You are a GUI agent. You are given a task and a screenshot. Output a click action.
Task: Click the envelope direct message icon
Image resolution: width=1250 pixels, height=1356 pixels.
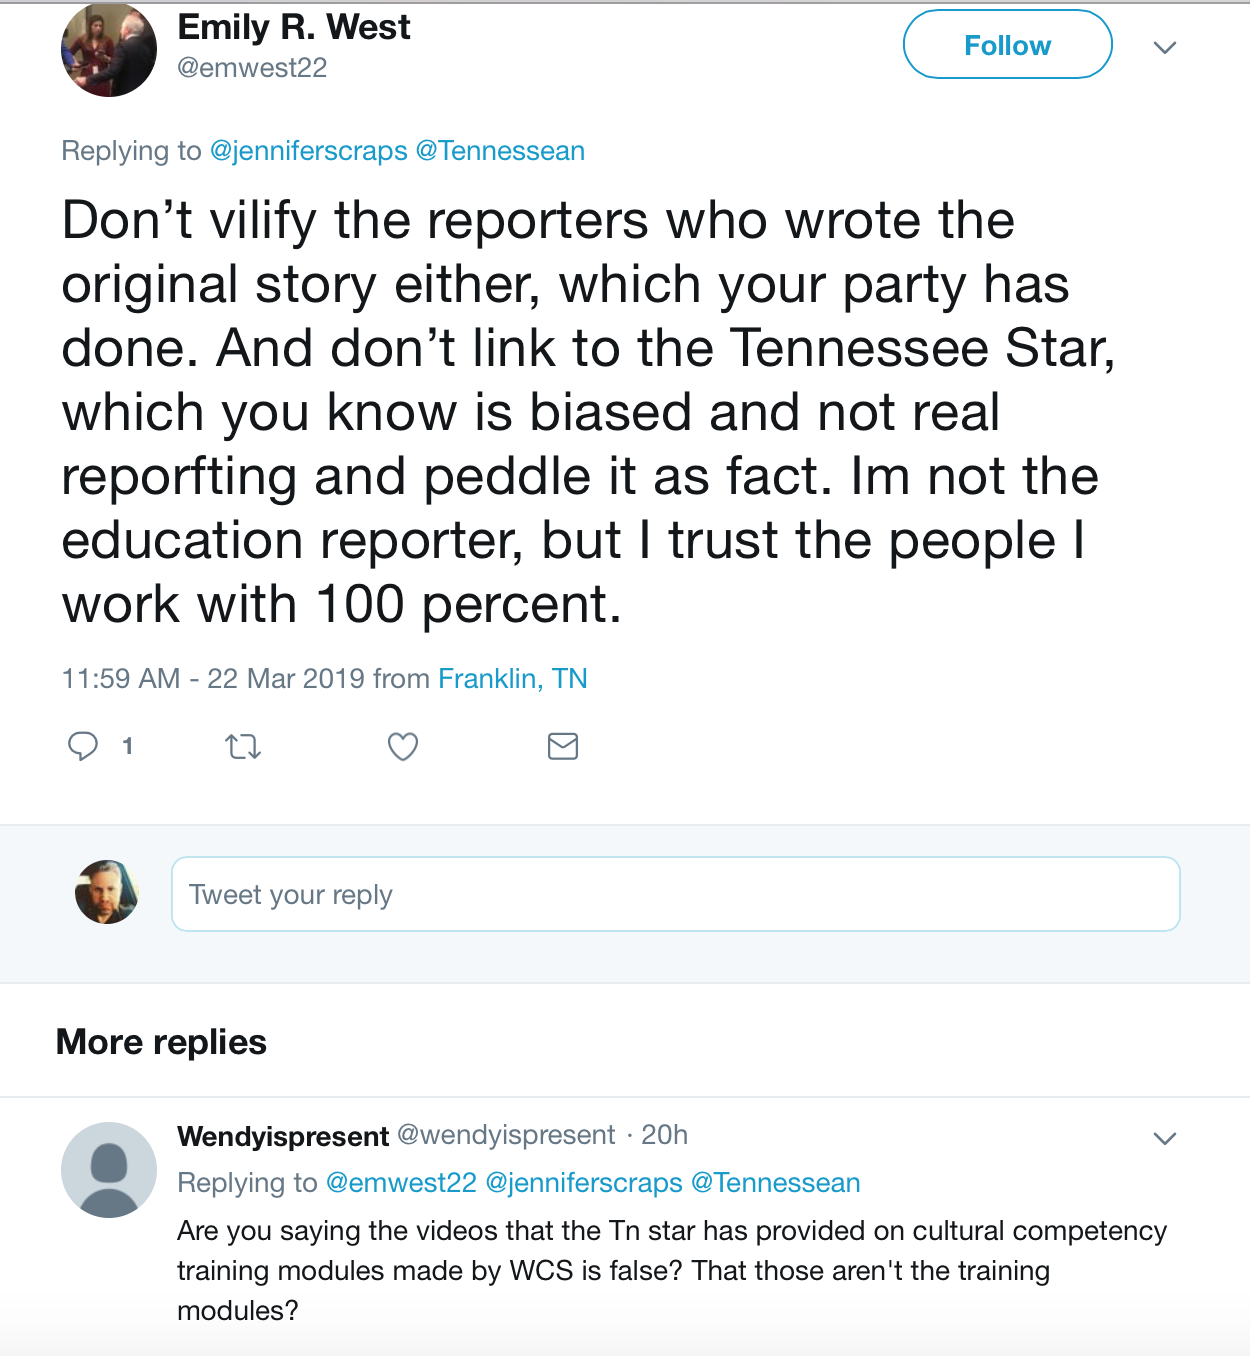coord(563,746)
